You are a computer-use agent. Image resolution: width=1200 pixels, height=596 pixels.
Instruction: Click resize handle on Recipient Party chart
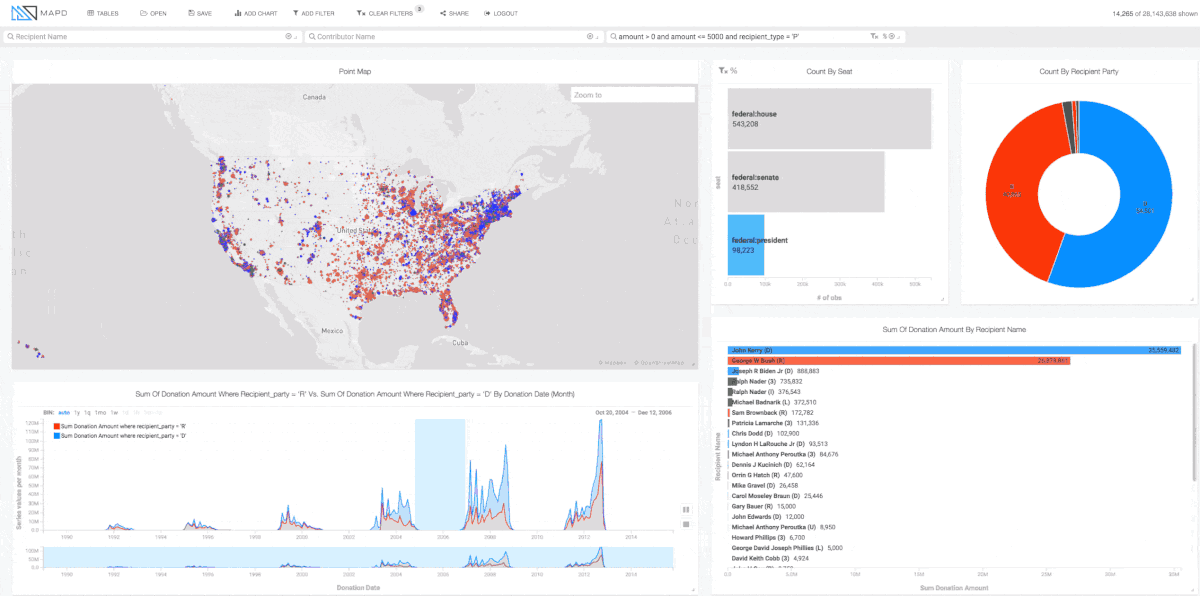(1192, 299)
